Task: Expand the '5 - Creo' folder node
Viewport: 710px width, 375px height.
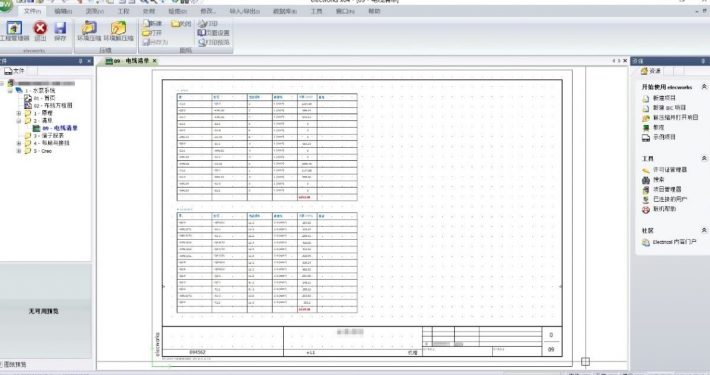Action: click(19, 151)
